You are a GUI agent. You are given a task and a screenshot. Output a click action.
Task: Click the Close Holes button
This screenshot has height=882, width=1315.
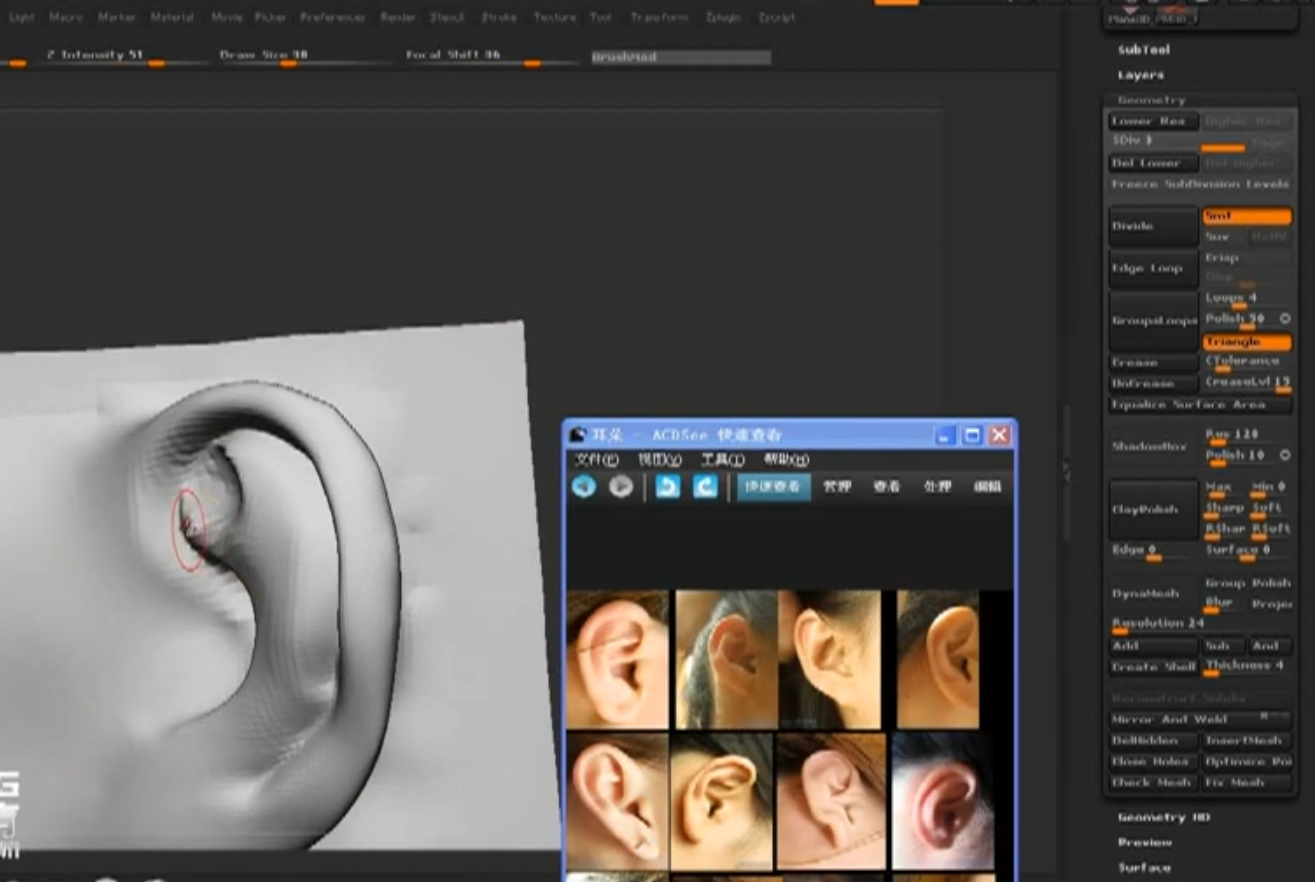[x=1153, y=762]
